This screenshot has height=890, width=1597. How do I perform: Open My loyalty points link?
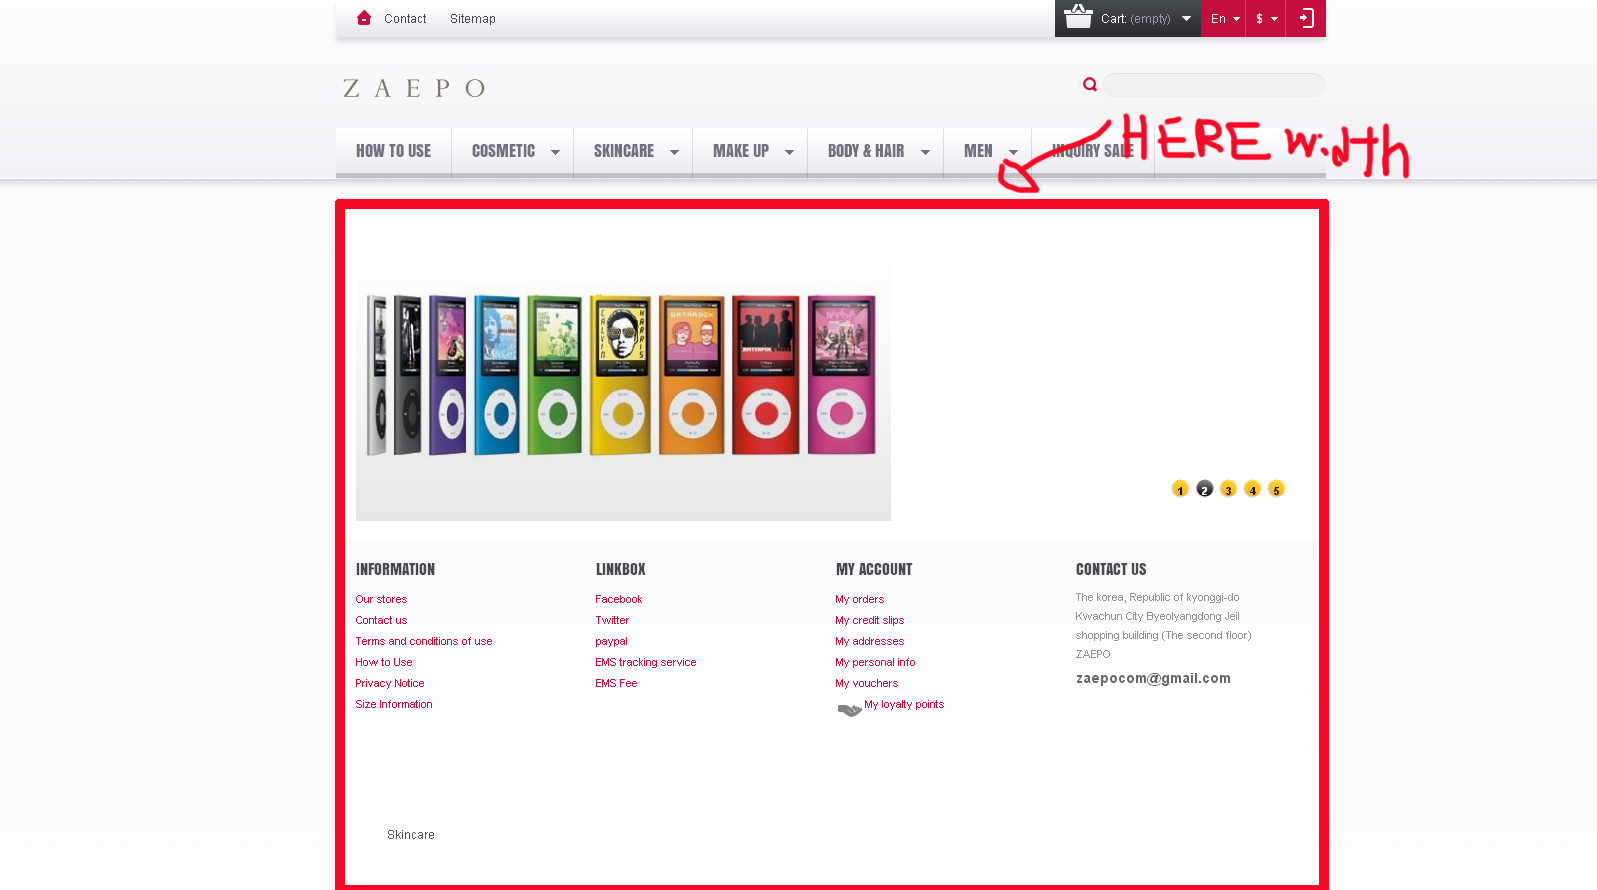(904, 704)
